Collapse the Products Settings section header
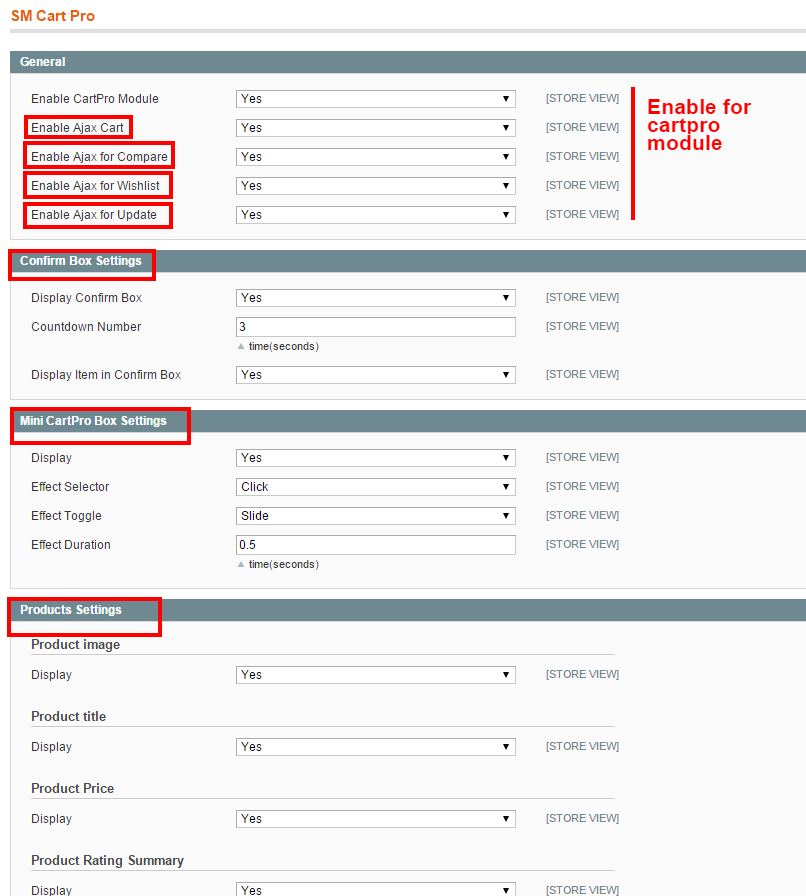Screen dimensions: 806x896 [x=408, y=610]
